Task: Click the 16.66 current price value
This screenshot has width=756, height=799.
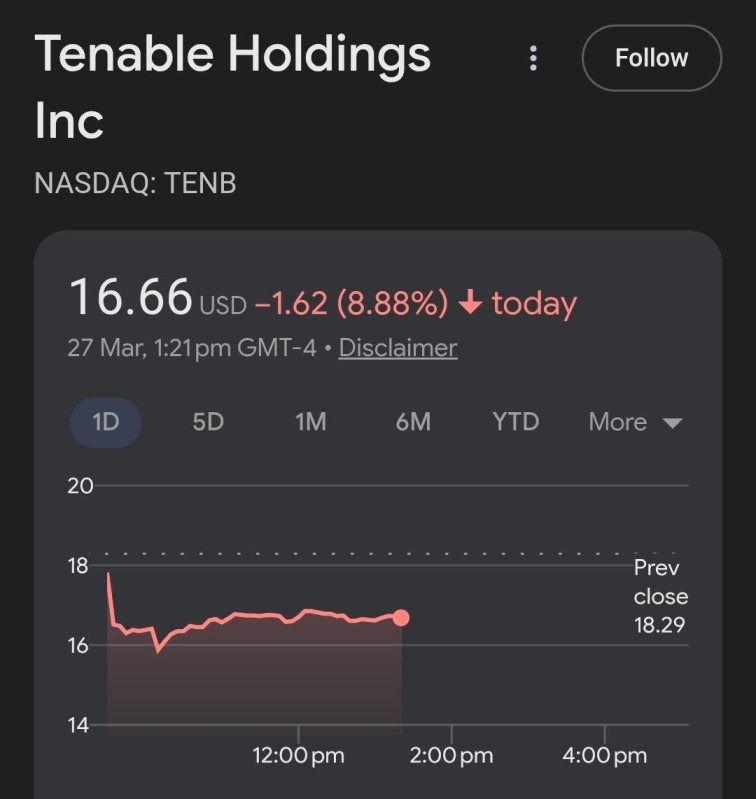Action: [130, 298]
